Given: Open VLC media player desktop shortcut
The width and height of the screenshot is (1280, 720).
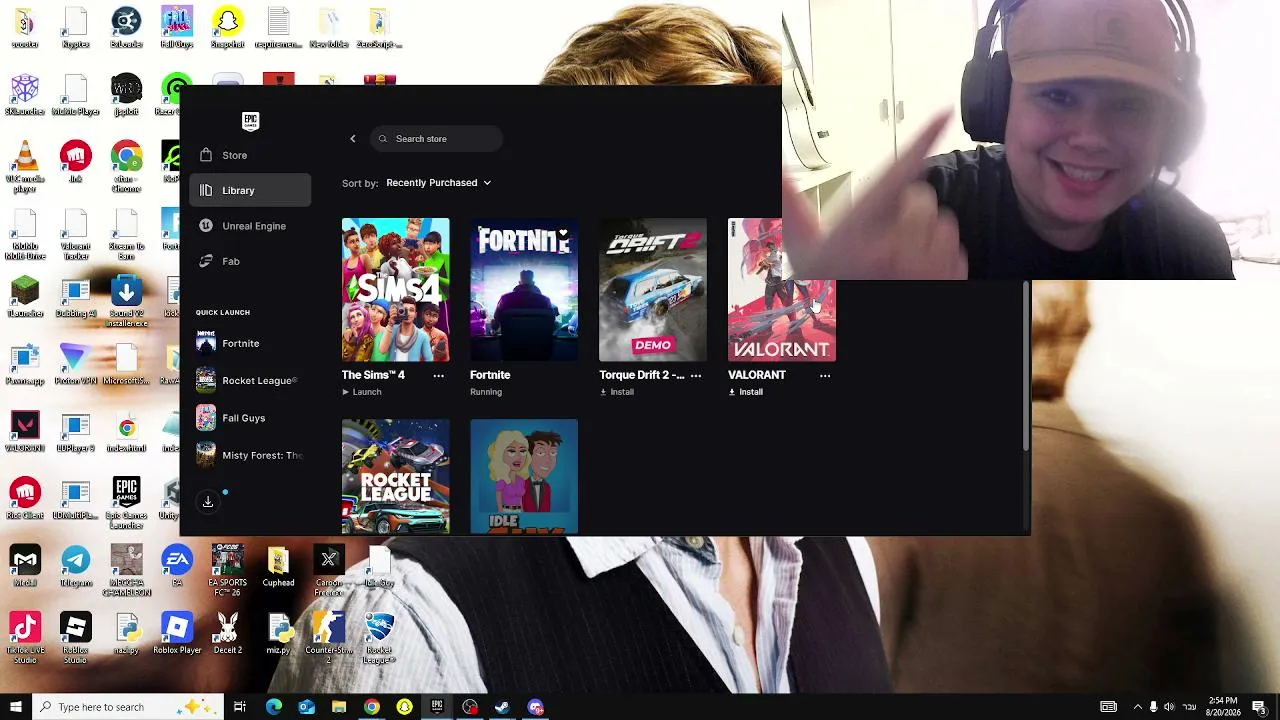Looking at the screenshot, I should (25, 167).
